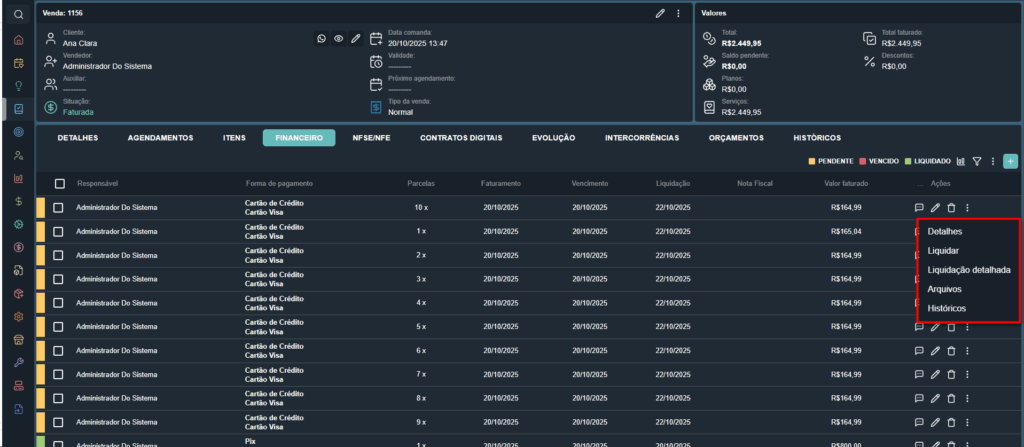Screen dimensions: 1024x447
Task: Switch to the Agendamentos tab
Action: pos(160,138)
